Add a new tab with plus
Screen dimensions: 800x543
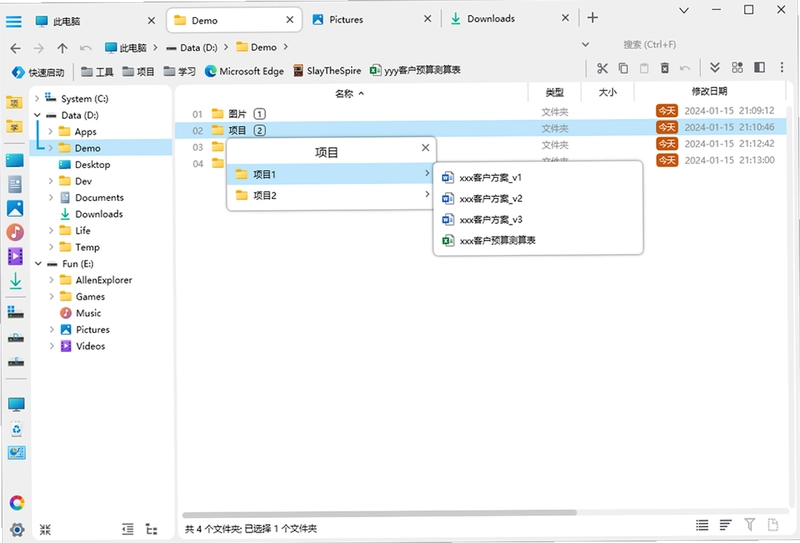tap(592, 18)
